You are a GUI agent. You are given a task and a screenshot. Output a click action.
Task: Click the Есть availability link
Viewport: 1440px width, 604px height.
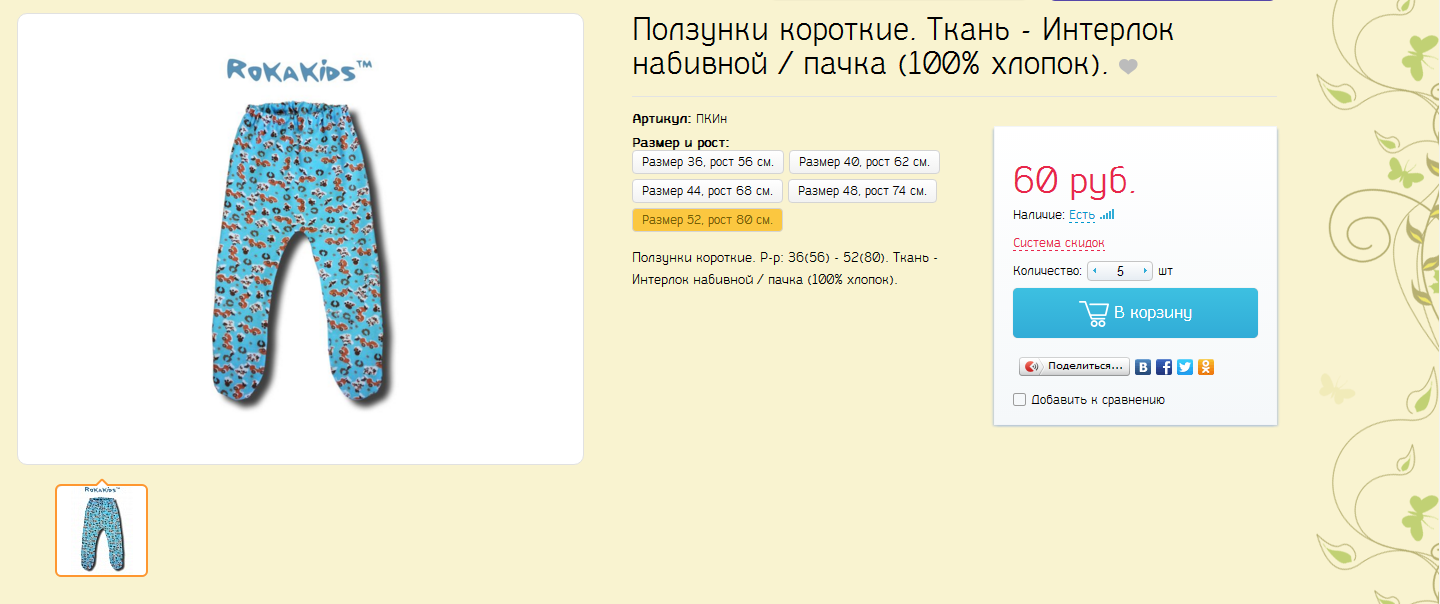click(x=1081, y=215)
